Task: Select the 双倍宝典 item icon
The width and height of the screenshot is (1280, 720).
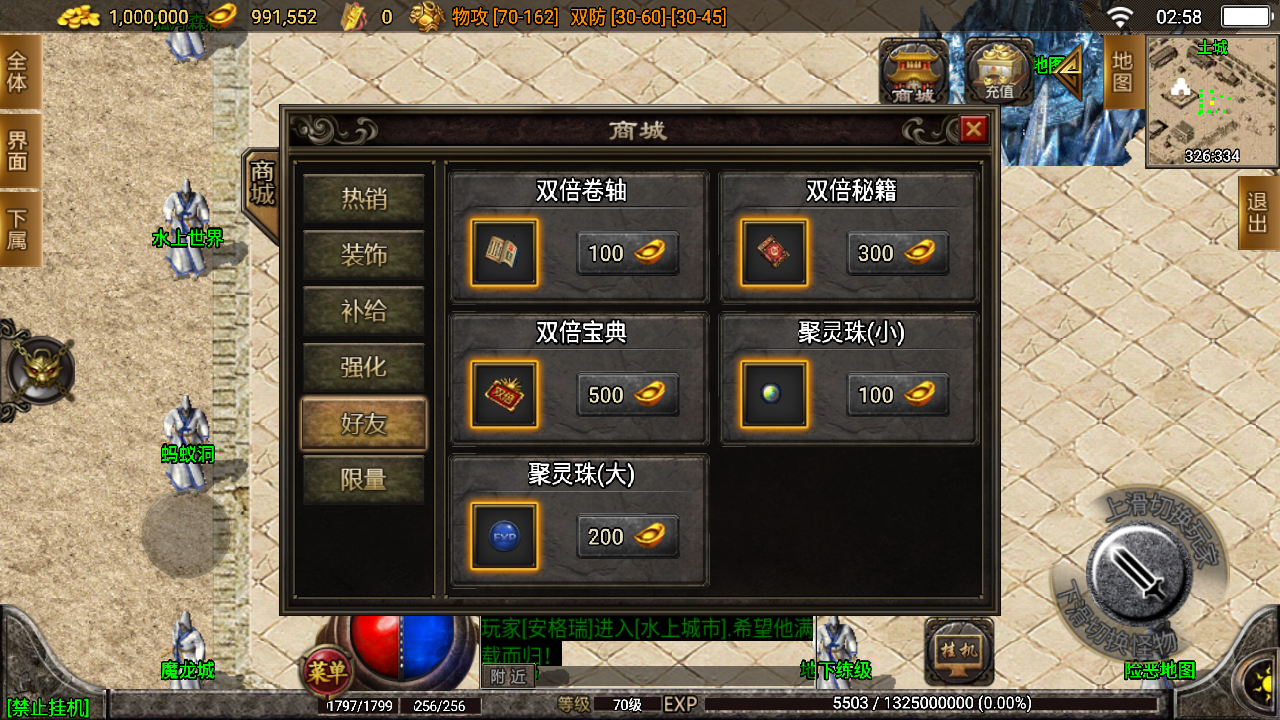Action: pyautogui.click(x=504, y=395)
